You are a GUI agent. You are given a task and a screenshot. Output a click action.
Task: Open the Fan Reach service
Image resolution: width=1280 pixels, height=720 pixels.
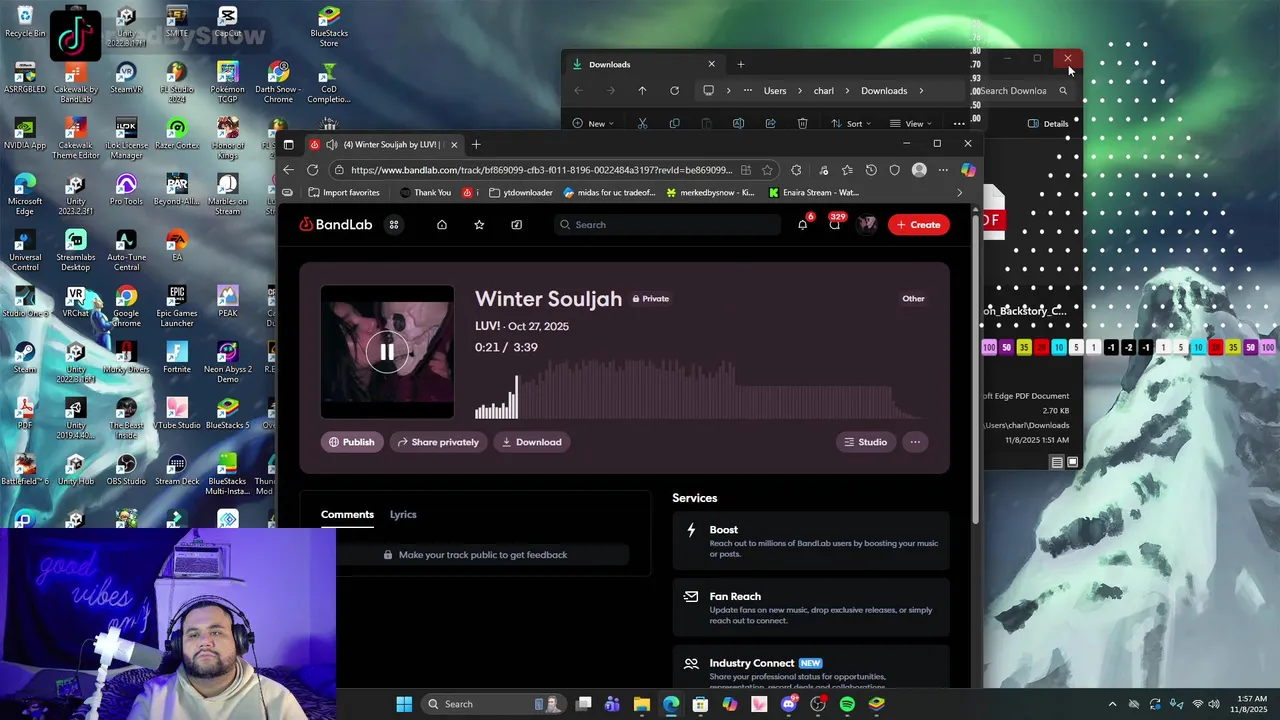click(810, 607)
